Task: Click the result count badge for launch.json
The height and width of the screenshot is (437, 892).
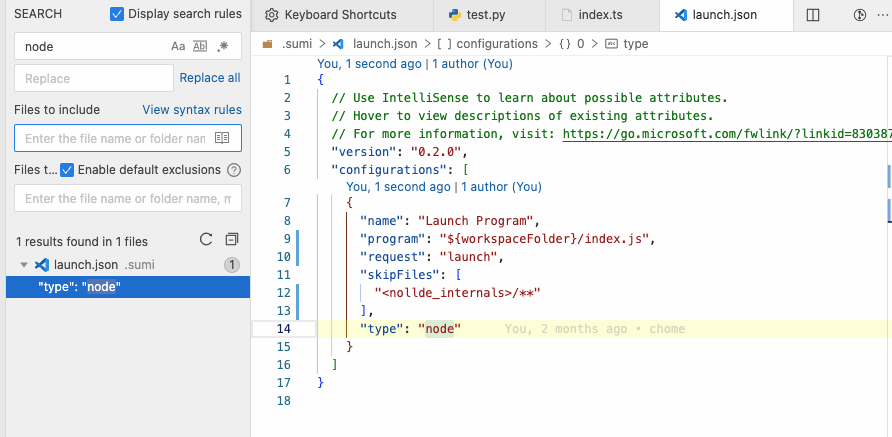Action: click(232, 265)
